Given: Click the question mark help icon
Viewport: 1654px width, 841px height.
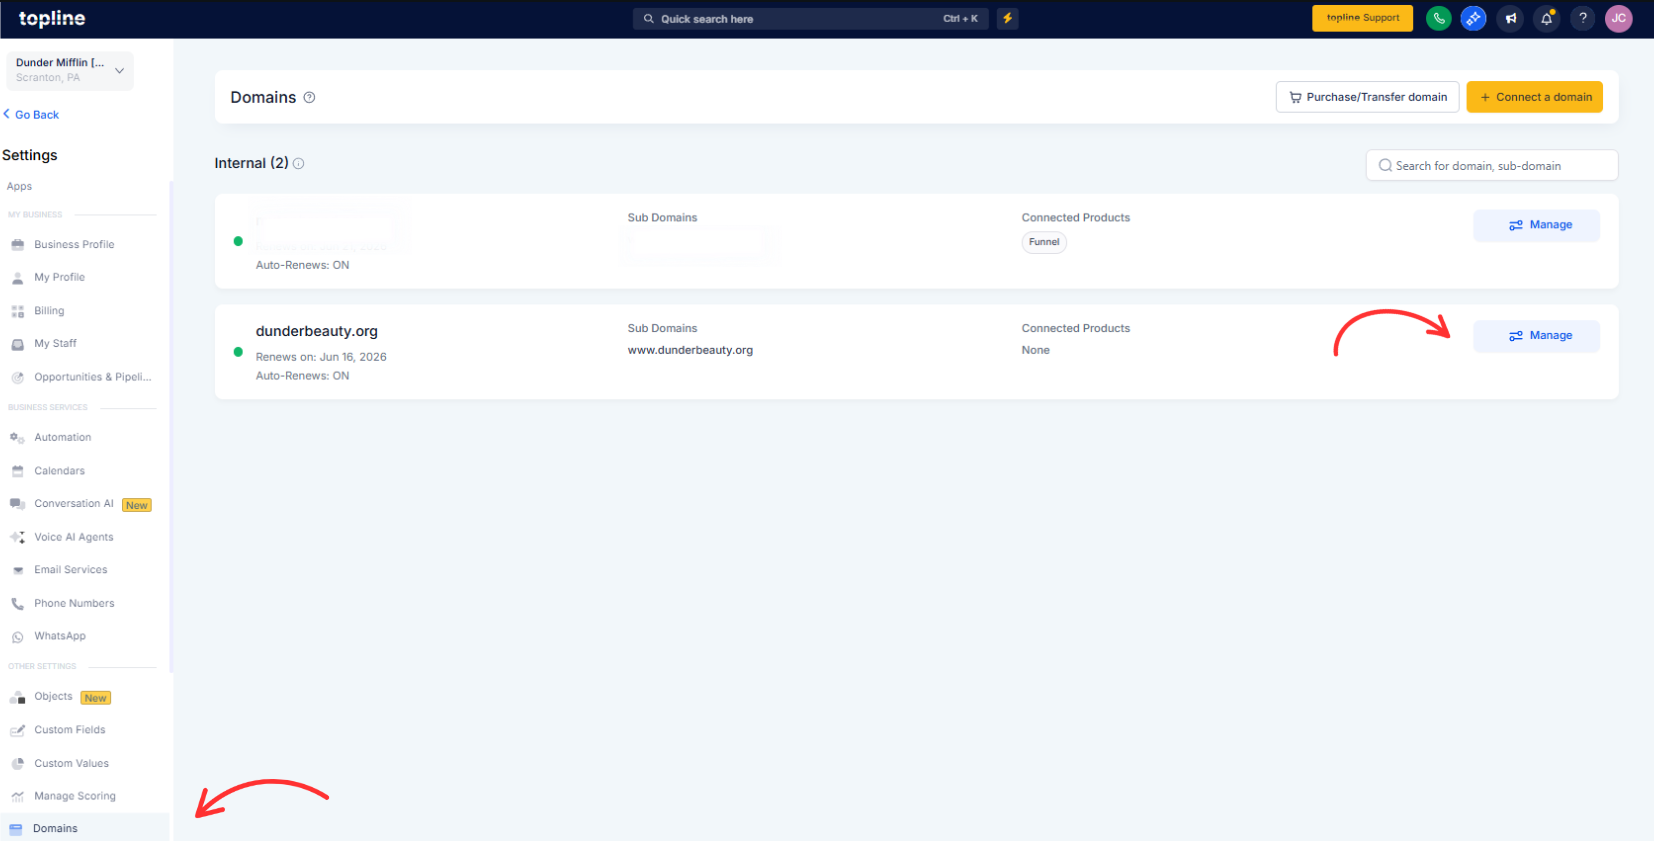Looking at the screenshot, I should tap(1583, 19).
